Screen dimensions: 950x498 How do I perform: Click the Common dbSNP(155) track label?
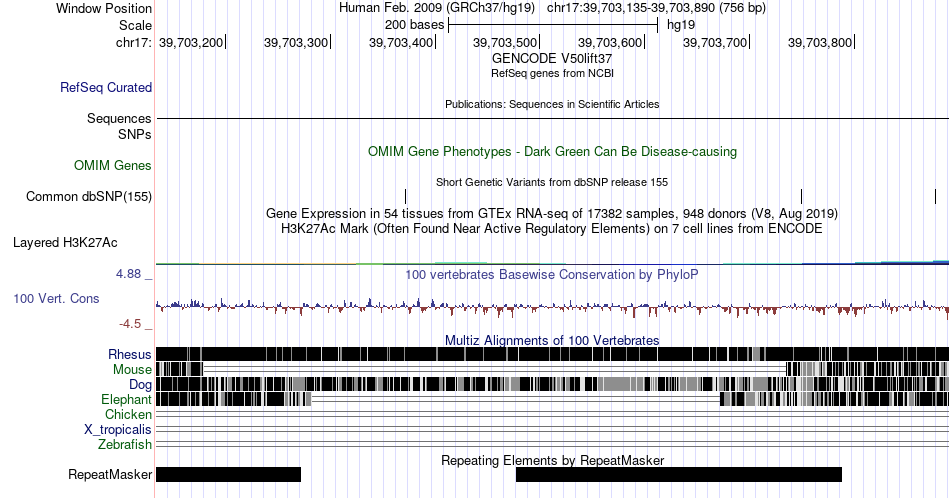click(x=89, y=196)
